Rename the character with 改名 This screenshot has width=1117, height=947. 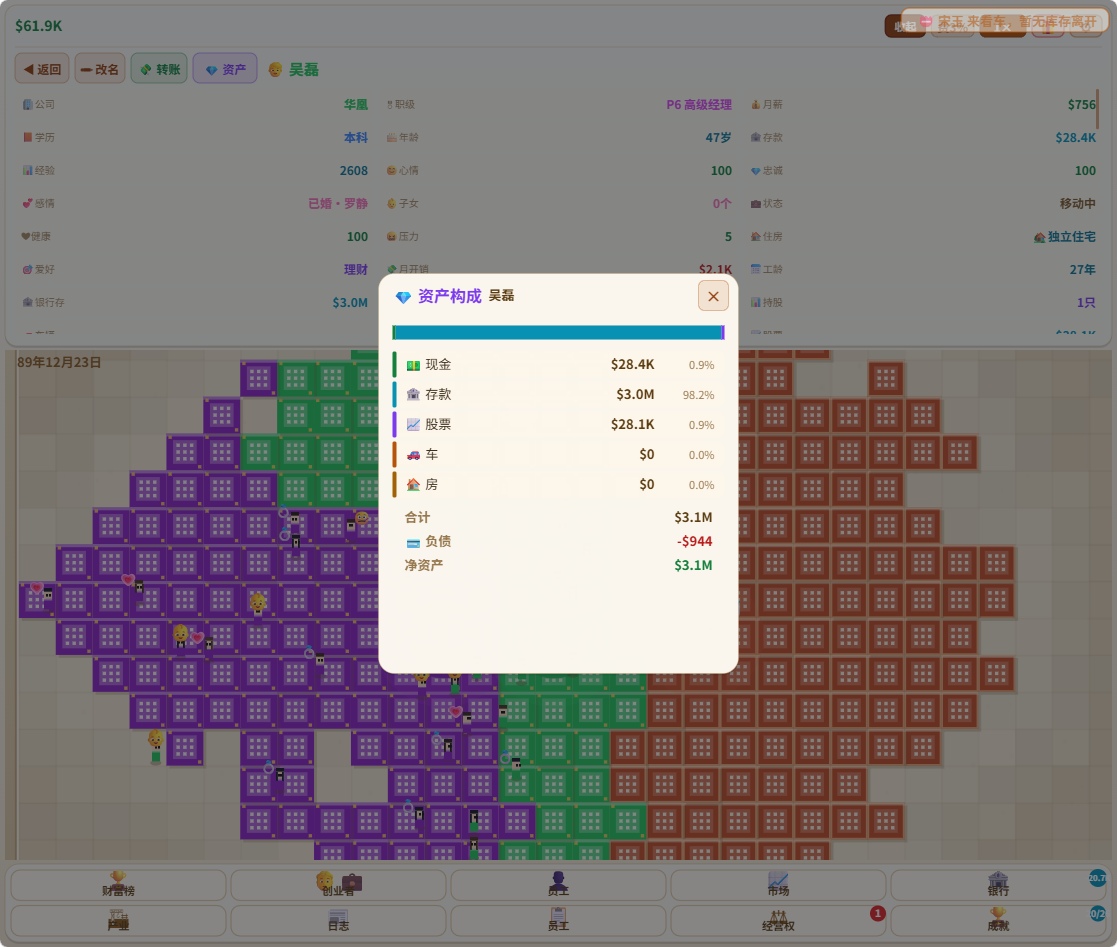100,69
